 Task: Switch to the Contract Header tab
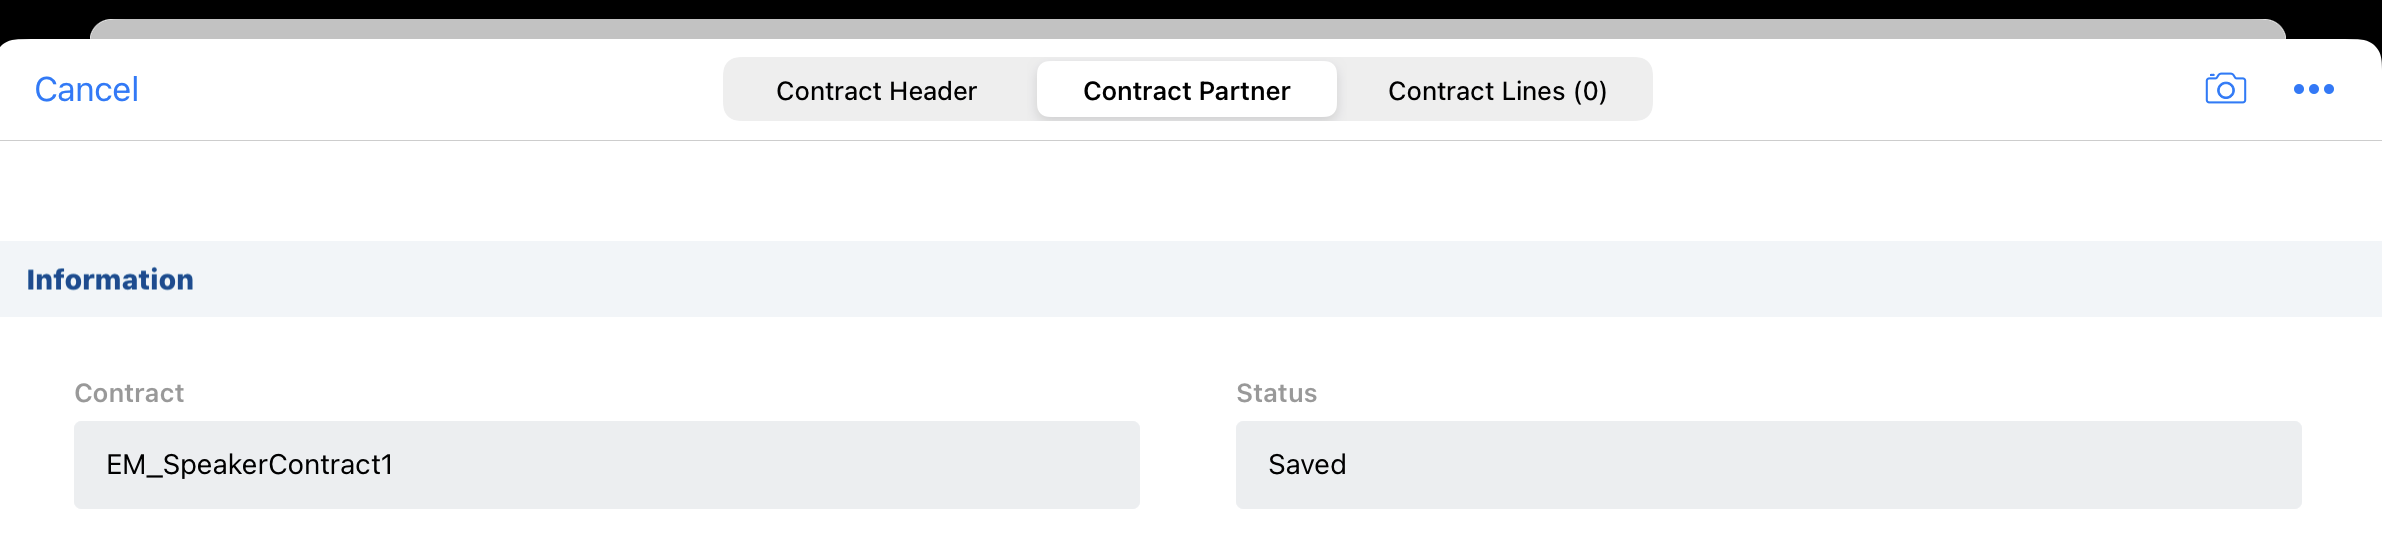pos(876,90)
